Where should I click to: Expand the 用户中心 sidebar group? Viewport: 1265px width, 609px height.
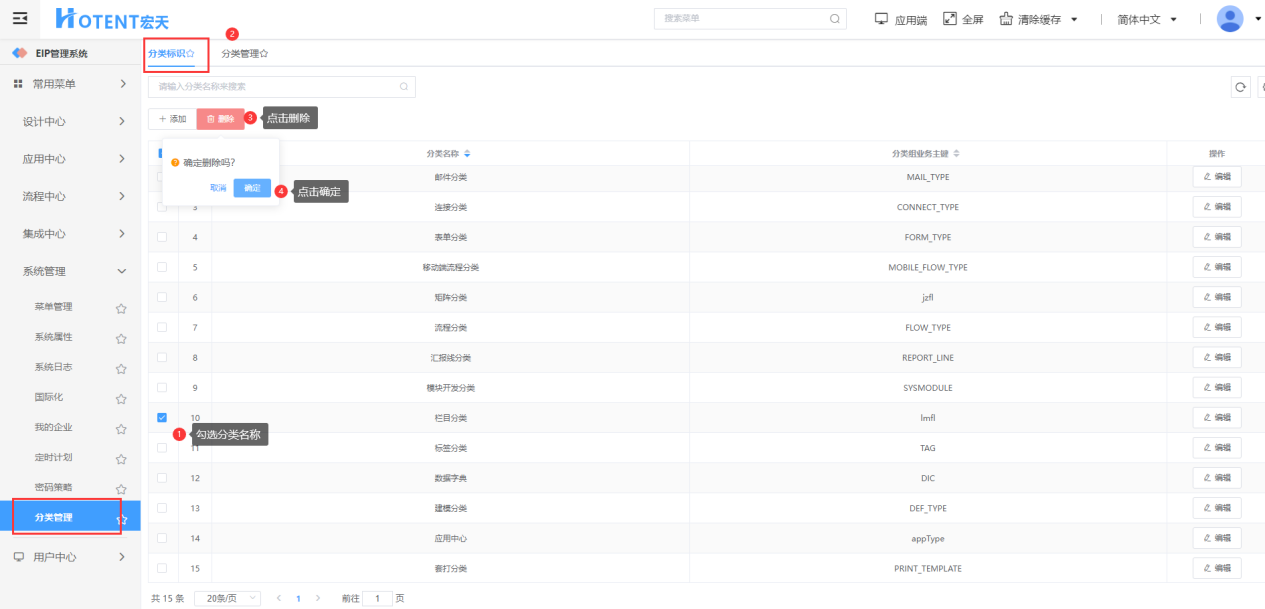point(70,557)
